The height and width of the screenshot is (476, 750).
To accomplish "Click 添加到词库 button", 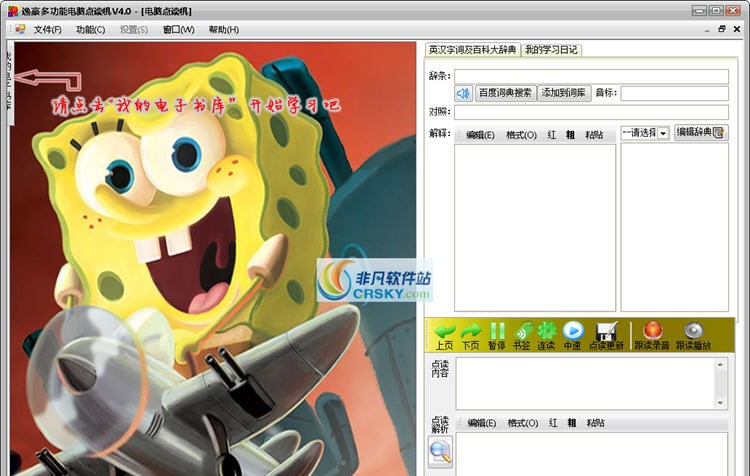I will coord(565,93).
